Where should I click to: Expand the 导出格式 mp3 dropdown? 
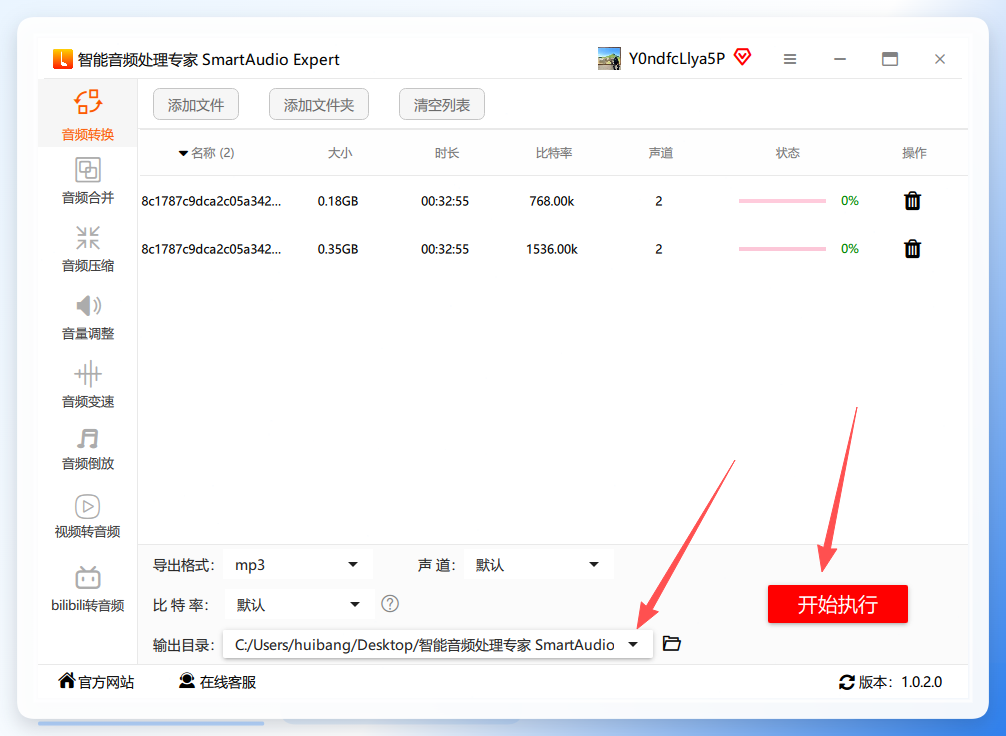pos(297,565)
